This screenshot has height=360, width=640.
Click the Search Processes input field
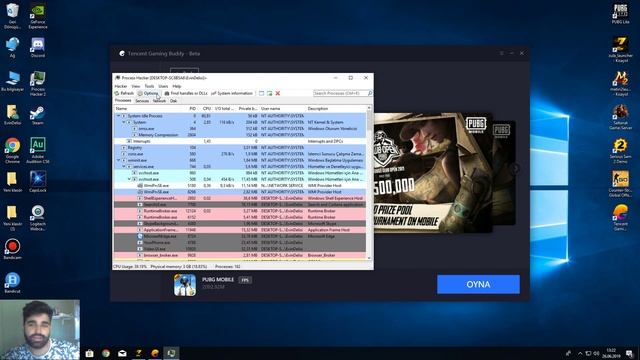[340, 93]
